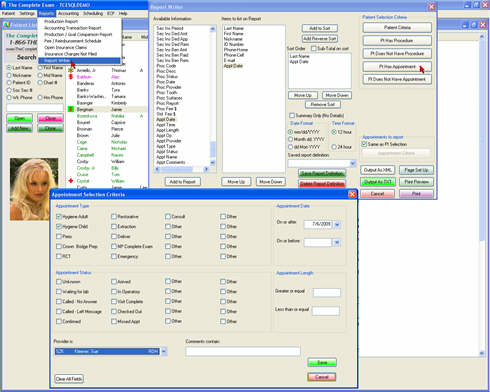The height and width of the screenshot is (392, 490).
Task: Click the orange Cancel button in the criteria dialog
Action: pos(322,377)
